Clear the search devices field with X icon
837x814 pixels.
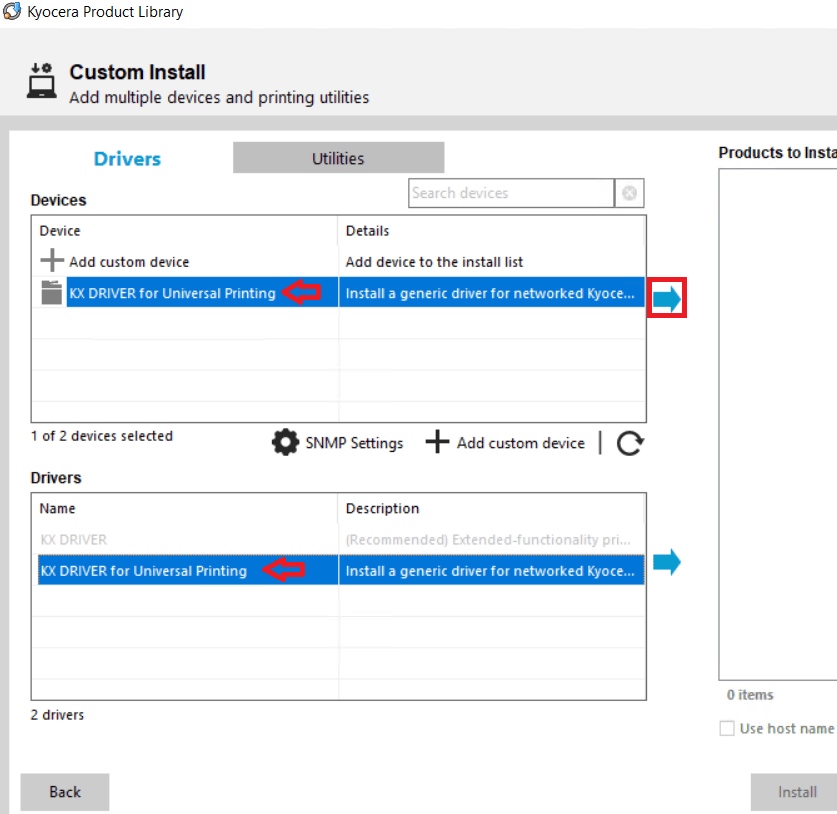(x=629, y=193)
